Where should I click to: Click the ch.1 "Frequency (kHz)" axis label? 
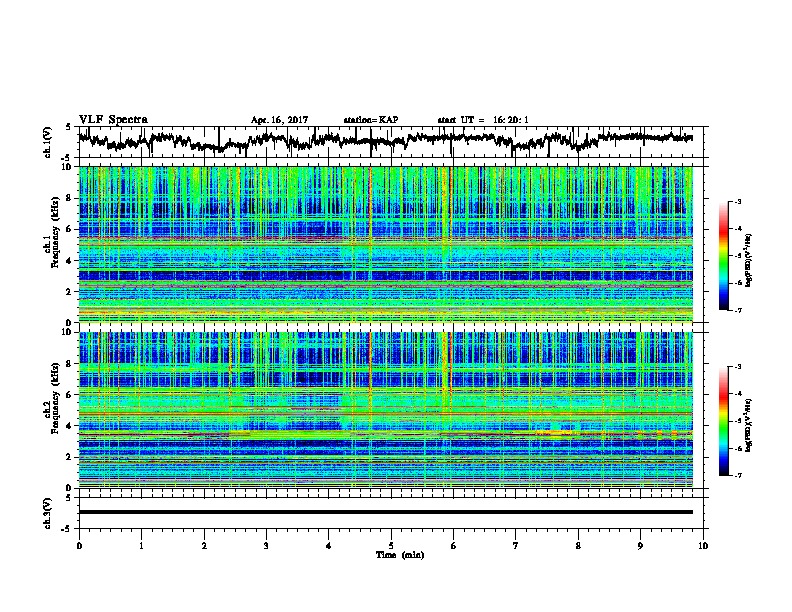pyautogui.click(x=55, y=232)
